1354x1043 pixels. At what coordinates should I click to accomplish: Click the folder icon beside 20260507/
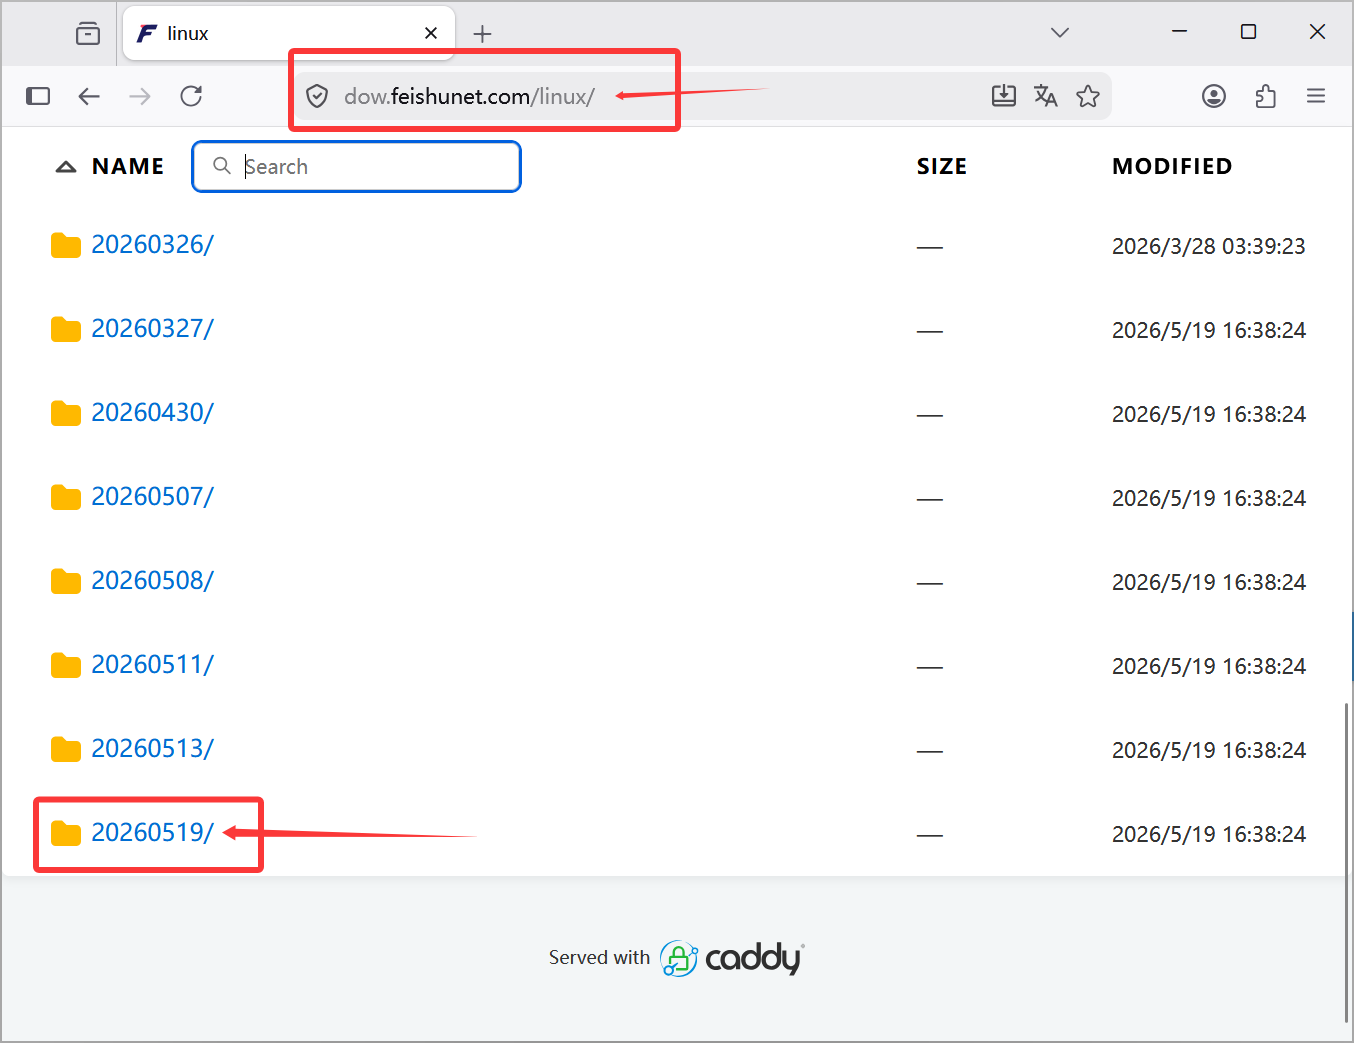click(x=66, y=497)
